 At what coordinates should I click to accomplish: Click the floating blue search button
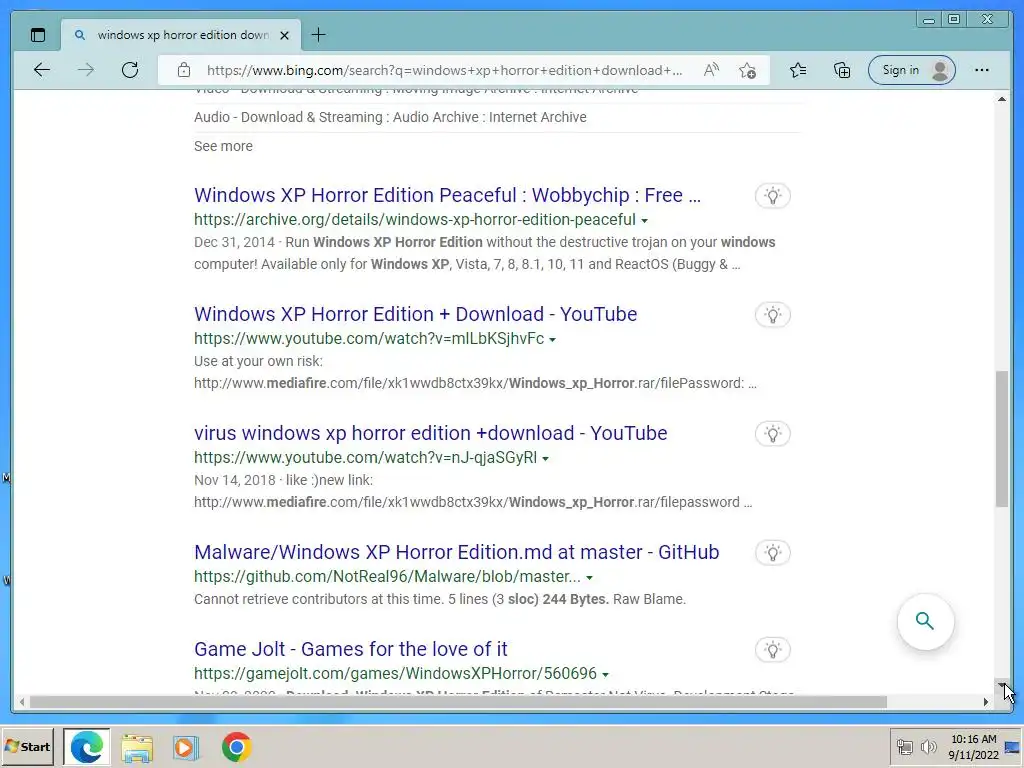(925, 621)
